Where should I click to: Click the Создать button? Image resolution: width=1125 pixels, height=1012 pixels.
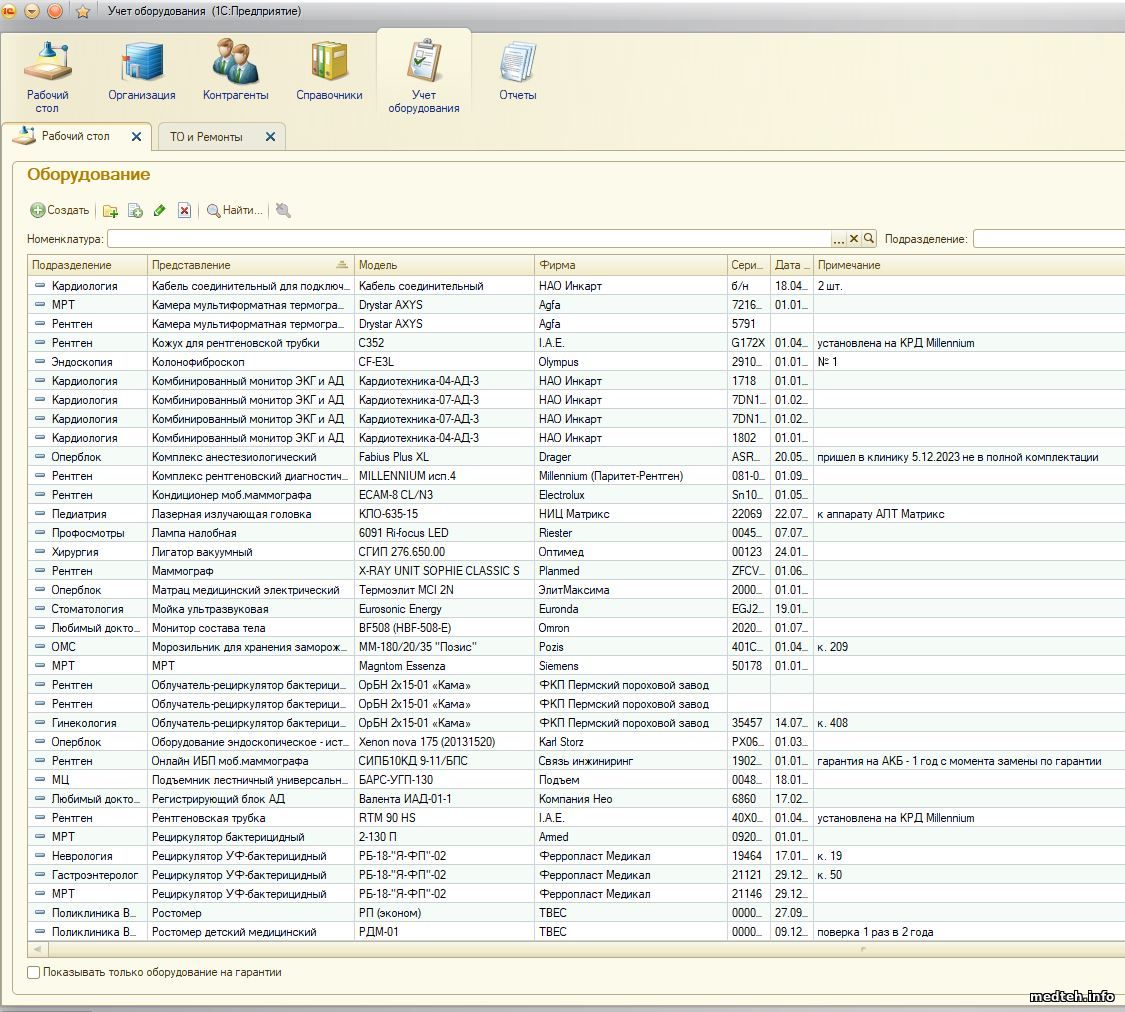[60, 211]
